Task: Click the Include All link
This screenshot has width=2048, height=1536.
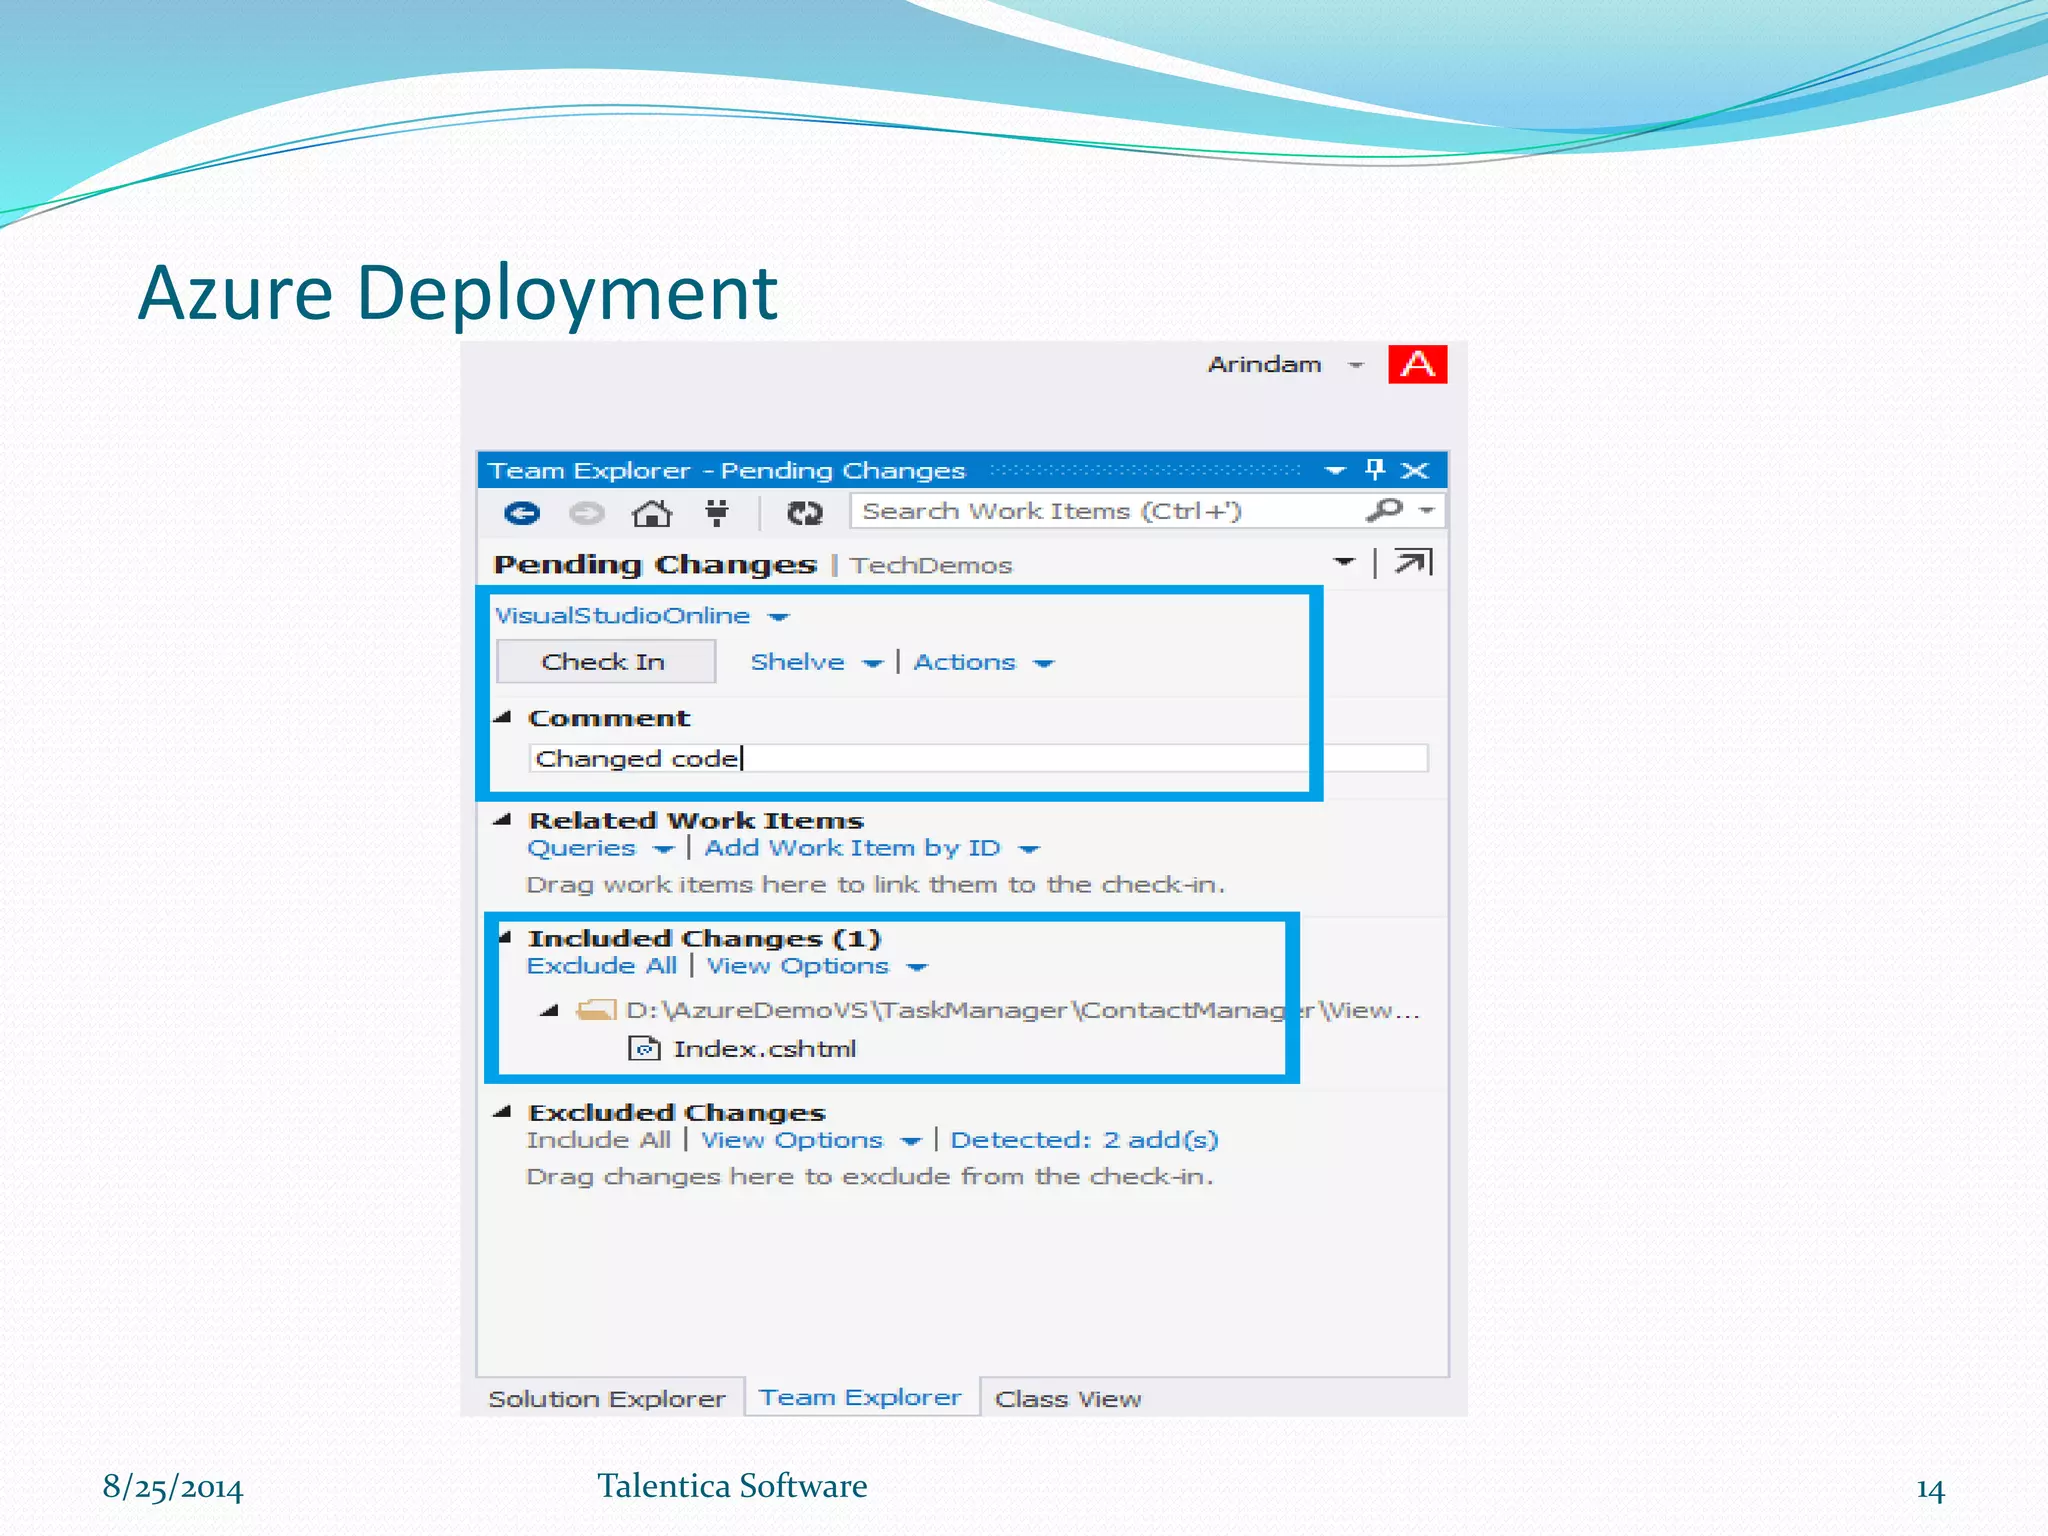Action: (598, 1140)
